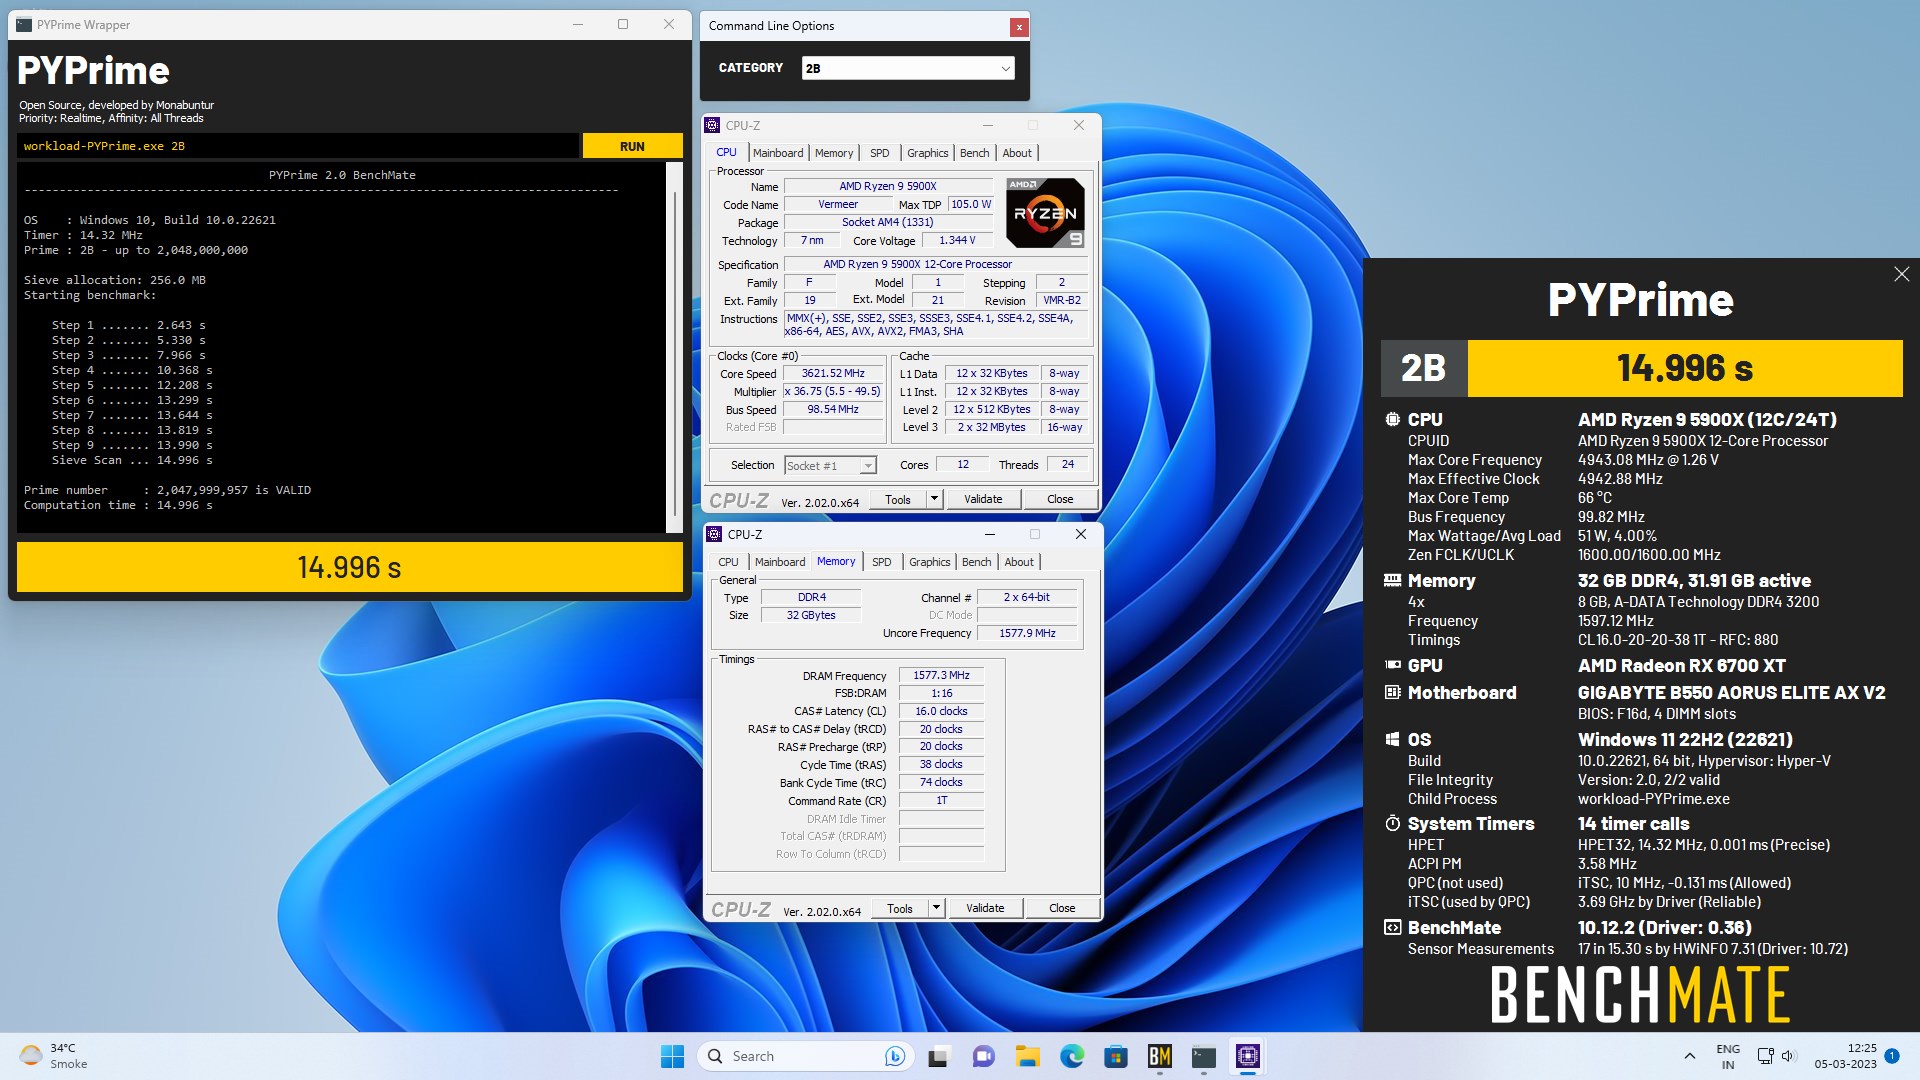Viewport: 1920px width, 1080px height.
Task: Show hidden system tray icons chevron
Action: tap(1689, 1056)
